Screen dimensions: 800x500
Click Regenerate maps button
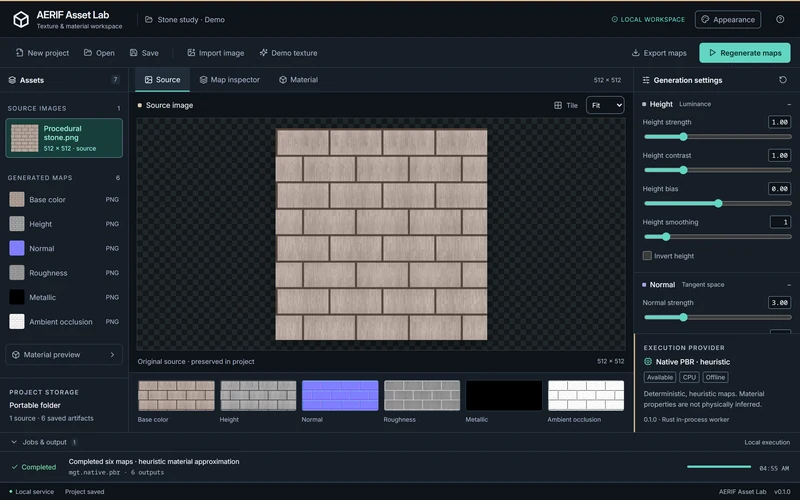tap(744, 53)
